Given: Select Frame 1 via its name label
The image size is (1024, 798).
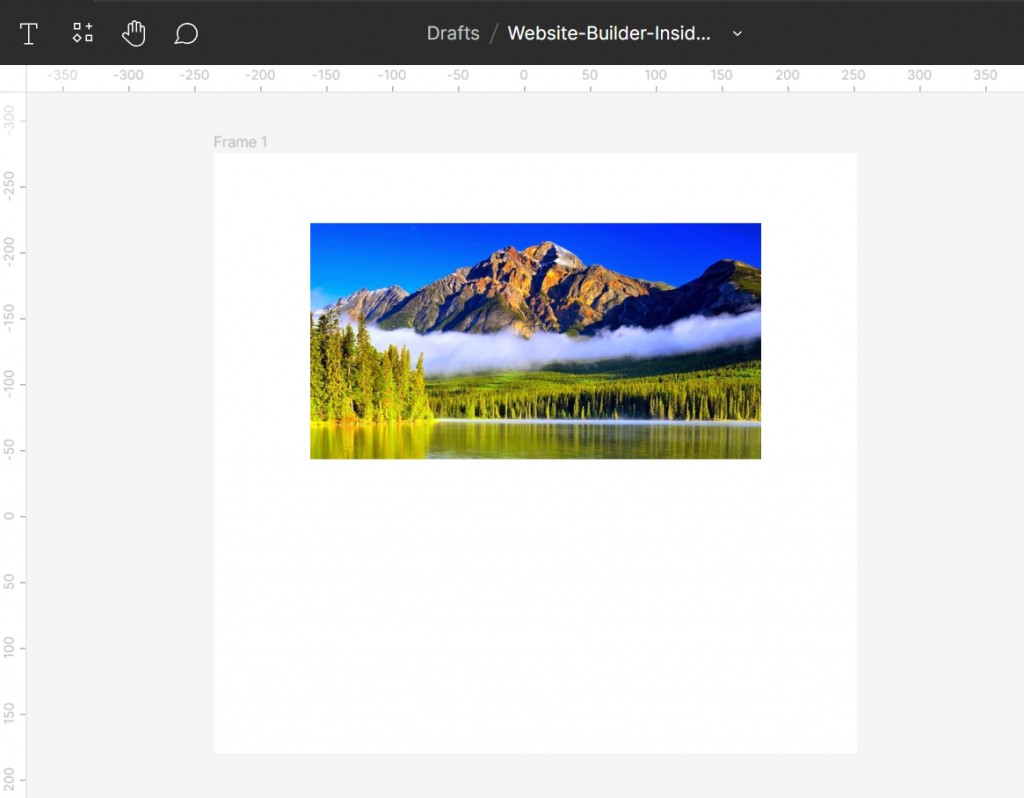Looking at the screenshot, I should 240,141.
